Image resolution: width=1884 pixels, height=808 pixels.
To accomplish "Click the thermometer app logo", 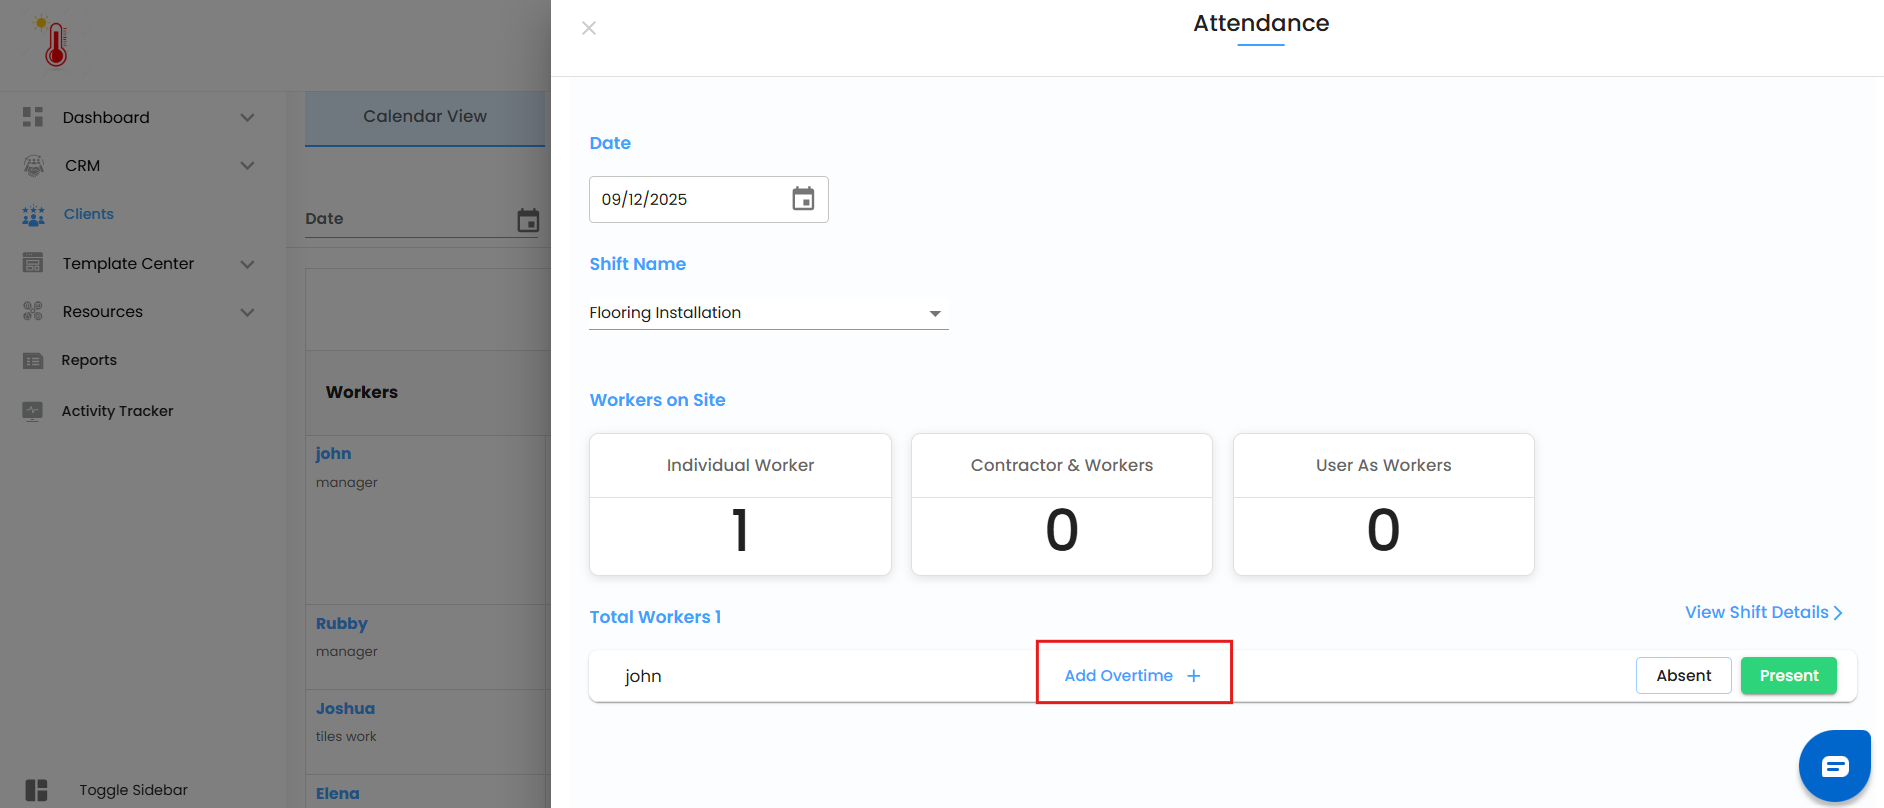I will coord(55,42).
